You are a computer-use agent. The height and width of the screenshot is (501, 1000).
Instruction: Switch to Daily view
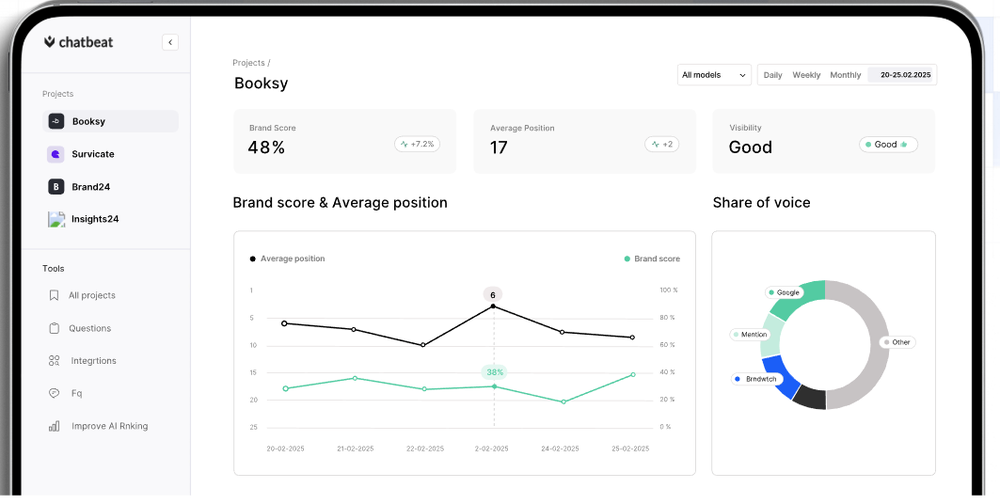773,75
